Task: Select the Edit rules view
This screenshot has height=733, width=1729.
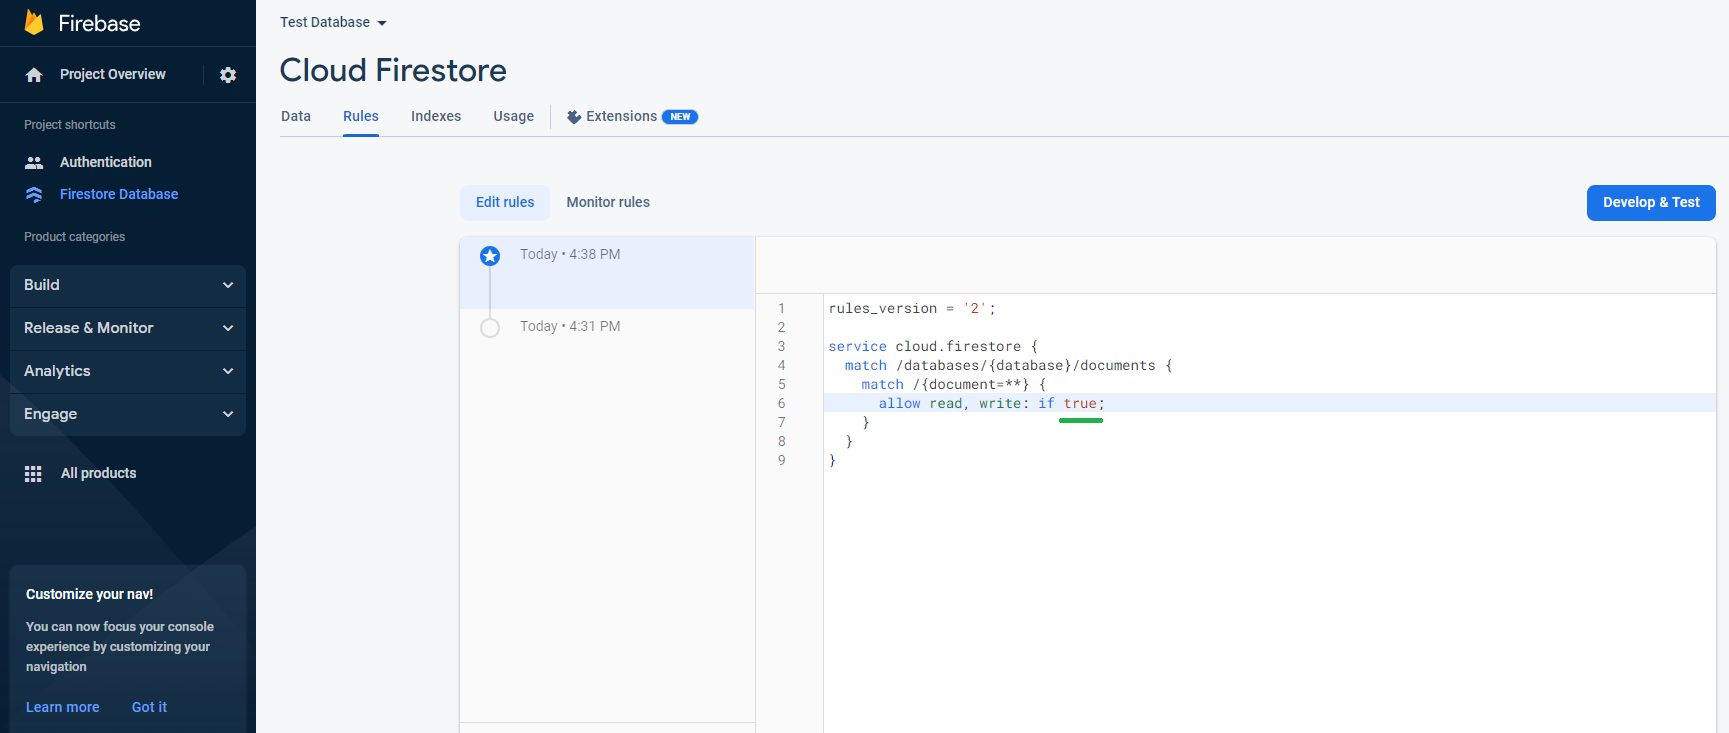Action: 505,202
